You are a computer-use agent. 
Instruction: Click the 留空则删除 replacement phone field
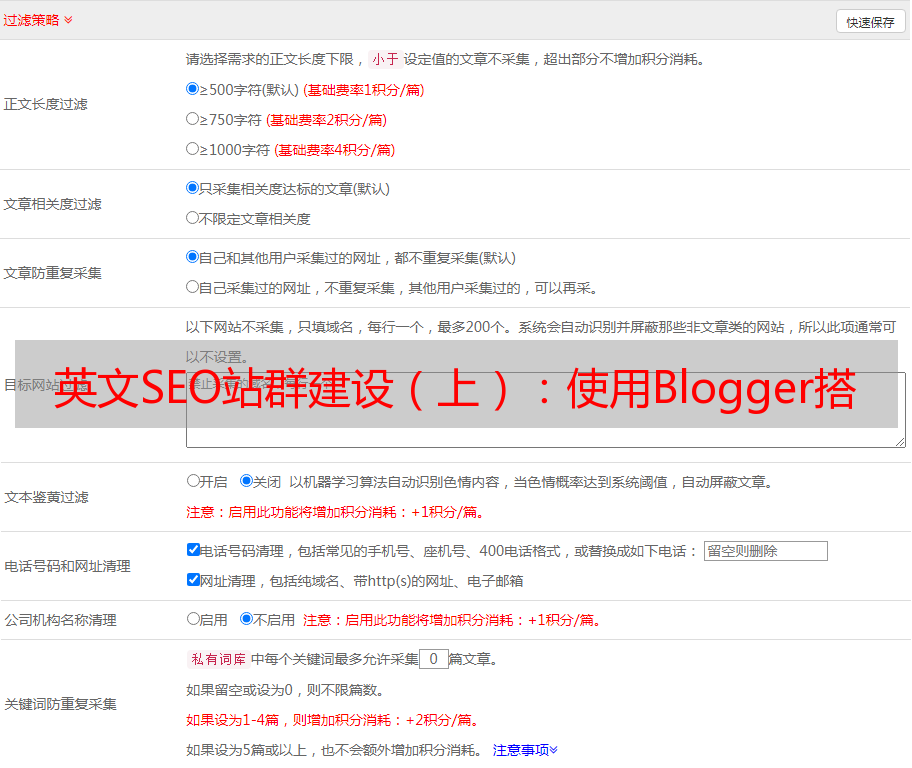[x=765, y=551]
